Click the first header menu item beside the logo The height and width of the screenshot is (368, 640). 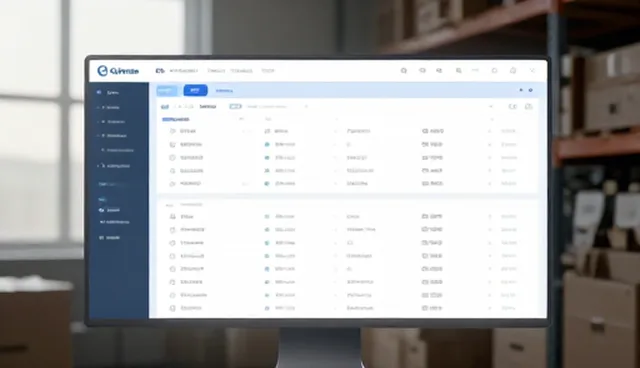tap(160, 71)
